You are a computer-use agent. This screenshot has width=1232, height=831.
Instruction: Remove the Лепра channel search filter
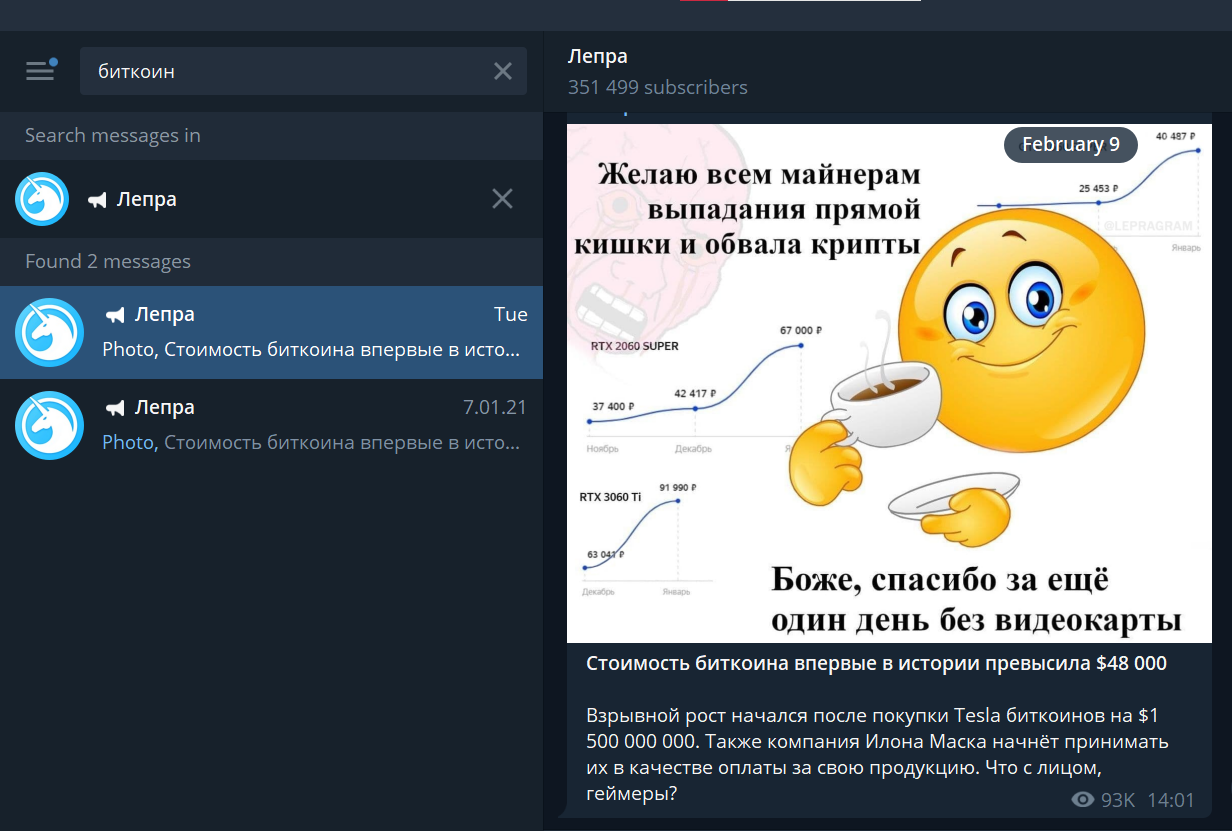tap(502, 198)
